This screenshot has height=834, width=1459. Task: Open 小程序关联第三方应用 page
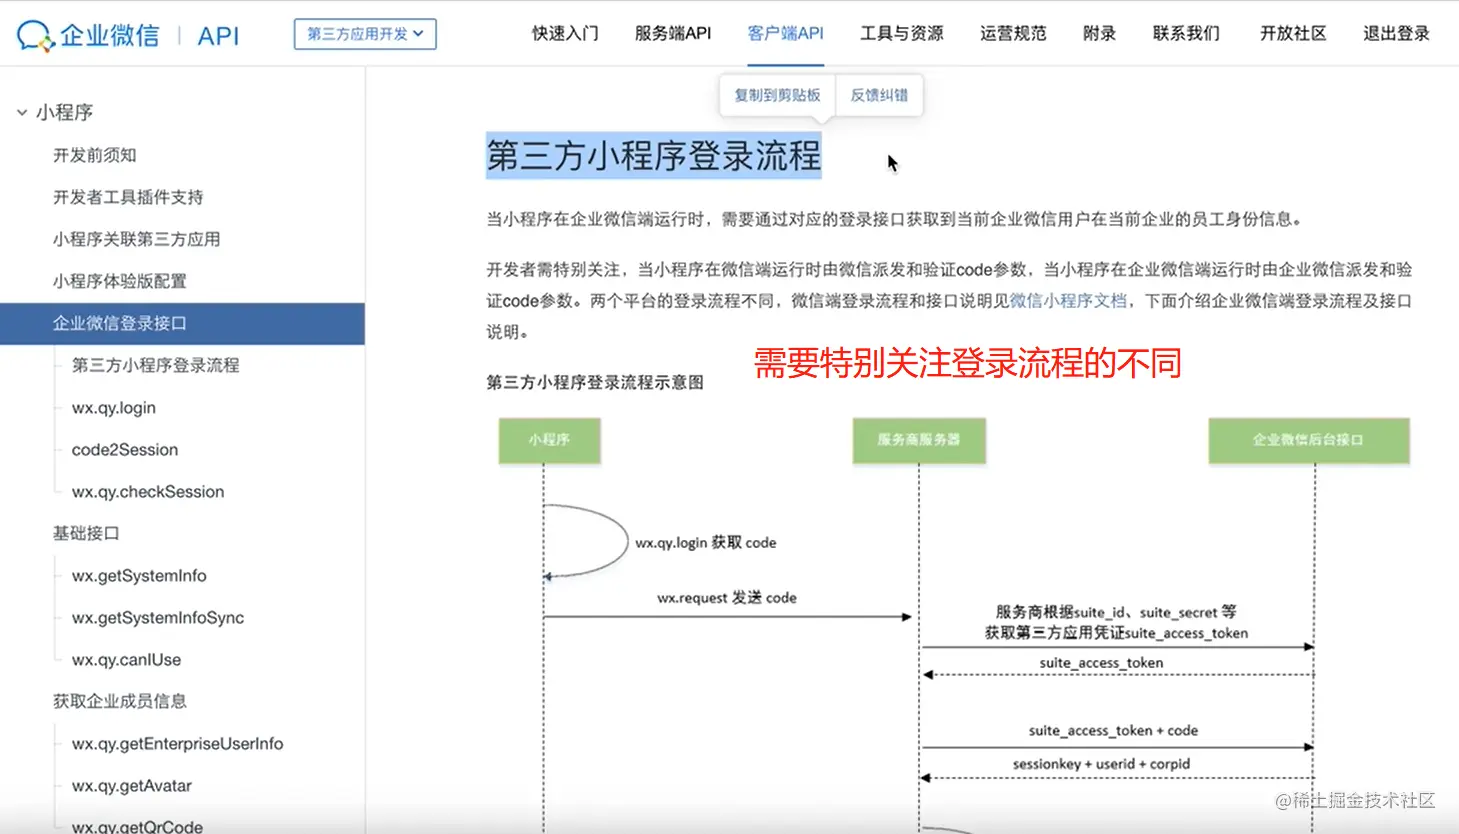tap(137, 239)
